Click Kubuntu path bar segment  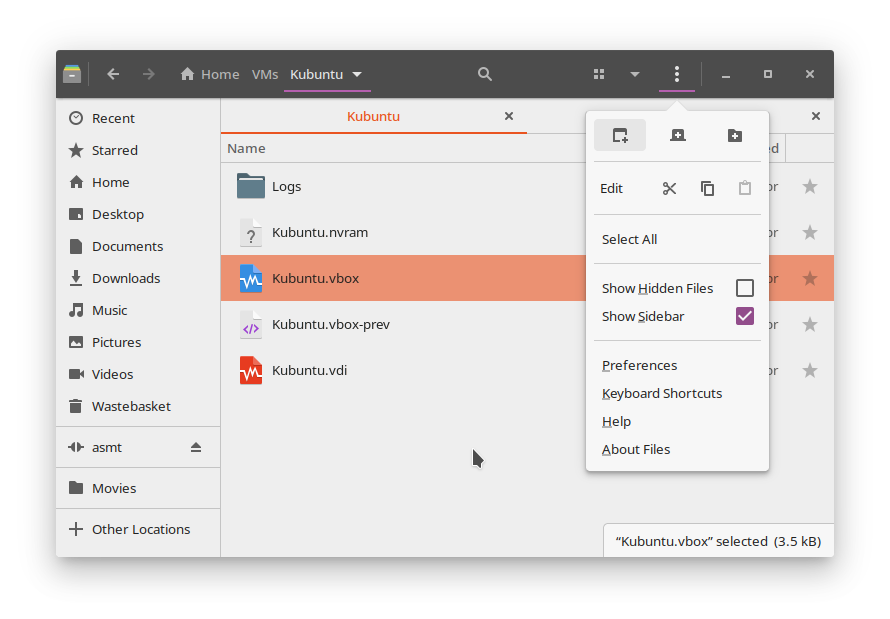(x=317, y=74)
